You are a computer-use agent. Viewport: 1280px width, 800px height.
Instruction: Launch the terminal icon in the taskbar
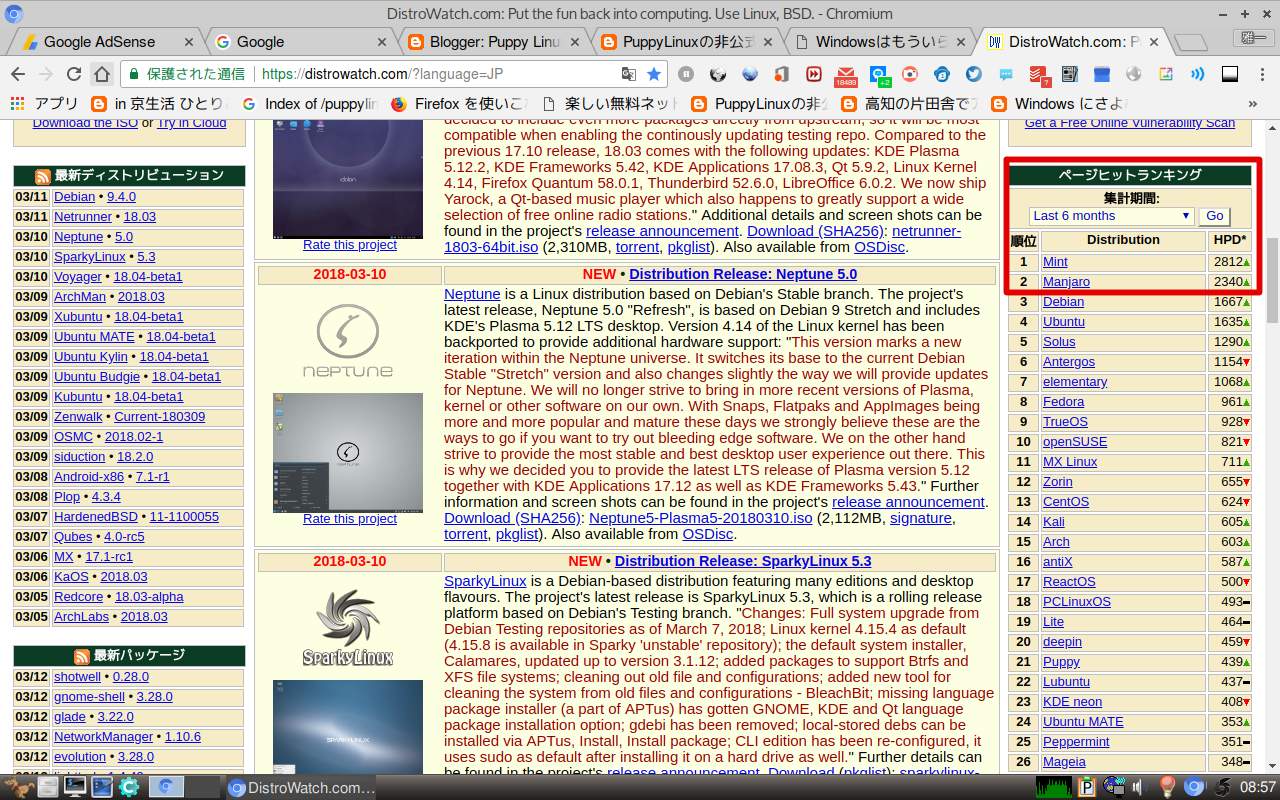(74, 787)
